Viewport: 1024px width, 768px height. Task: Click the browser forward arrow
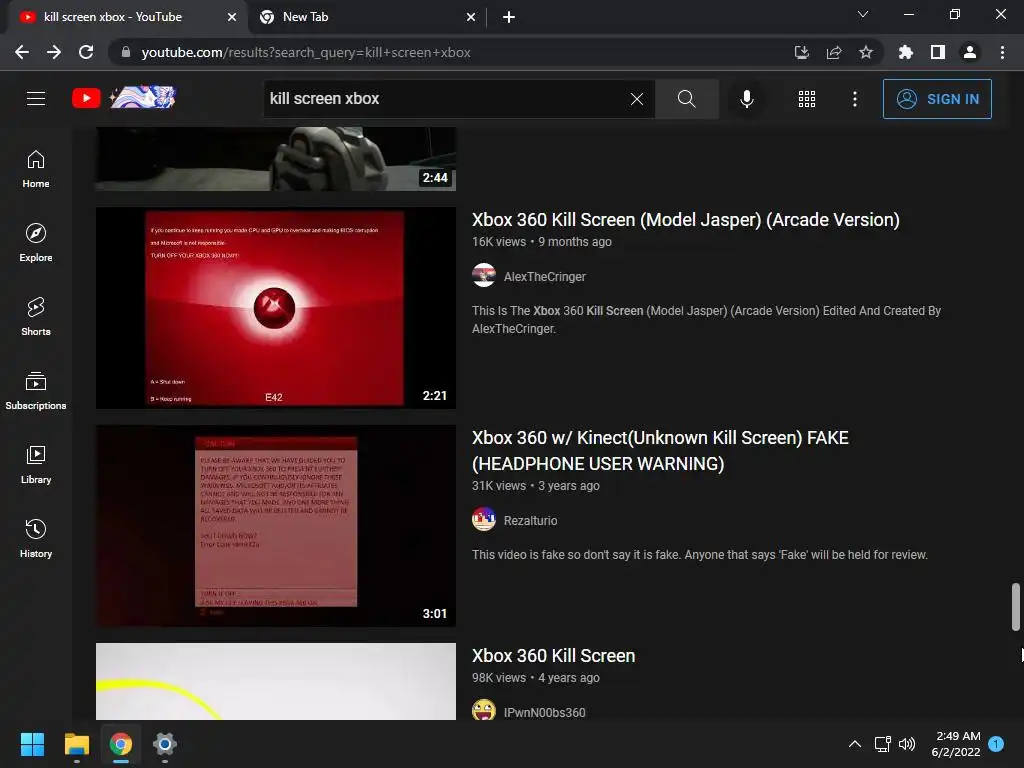click(54, 52)
